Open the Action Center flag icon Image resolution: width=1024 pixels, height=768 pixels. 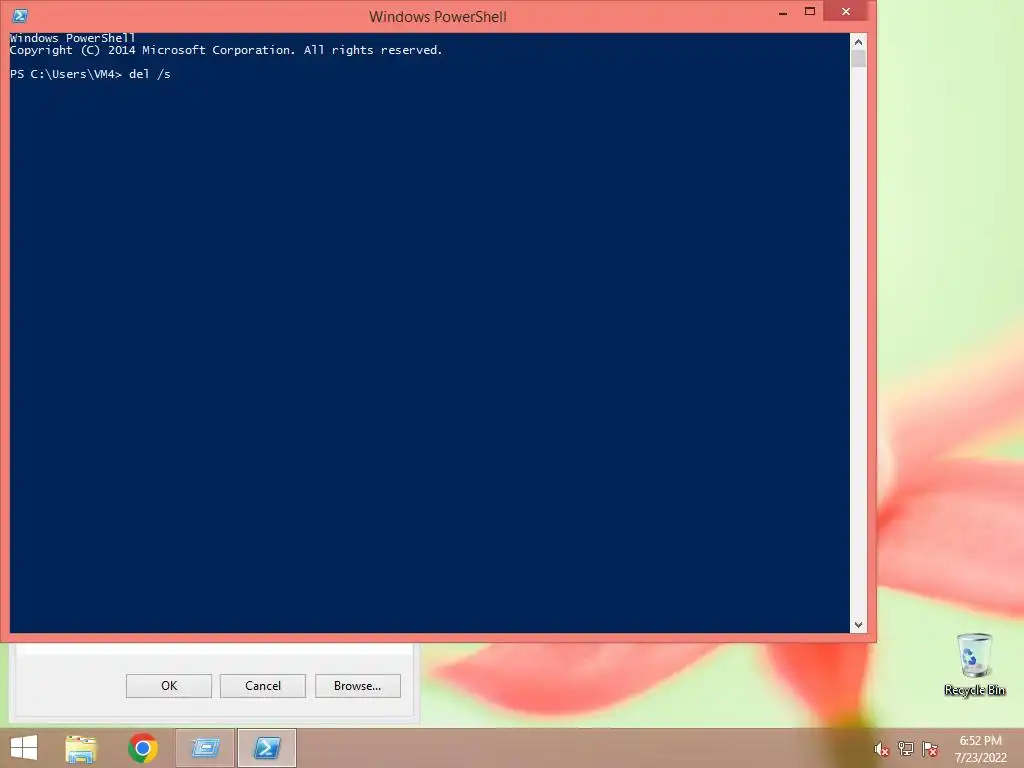pyautogui.click(x=930, y=748)
